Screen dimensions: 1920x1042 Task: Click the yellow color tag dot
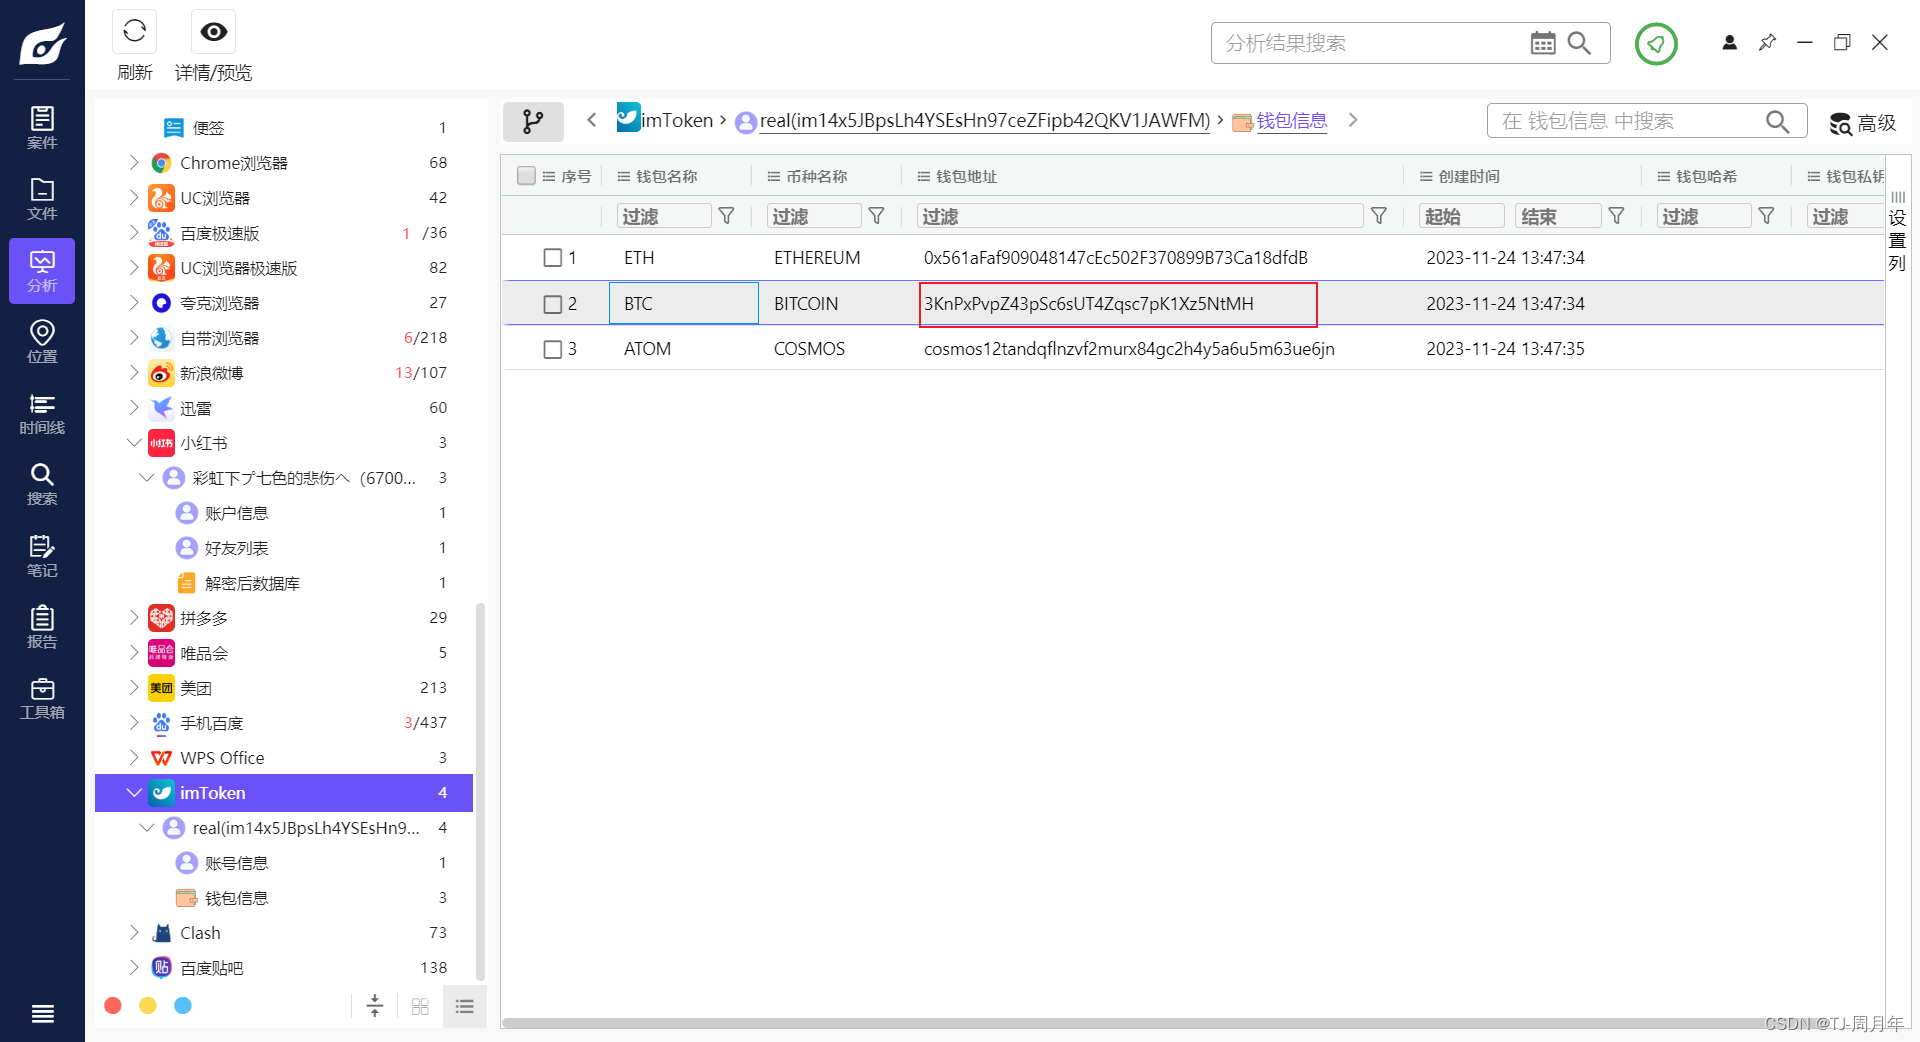click(148, 1005)
